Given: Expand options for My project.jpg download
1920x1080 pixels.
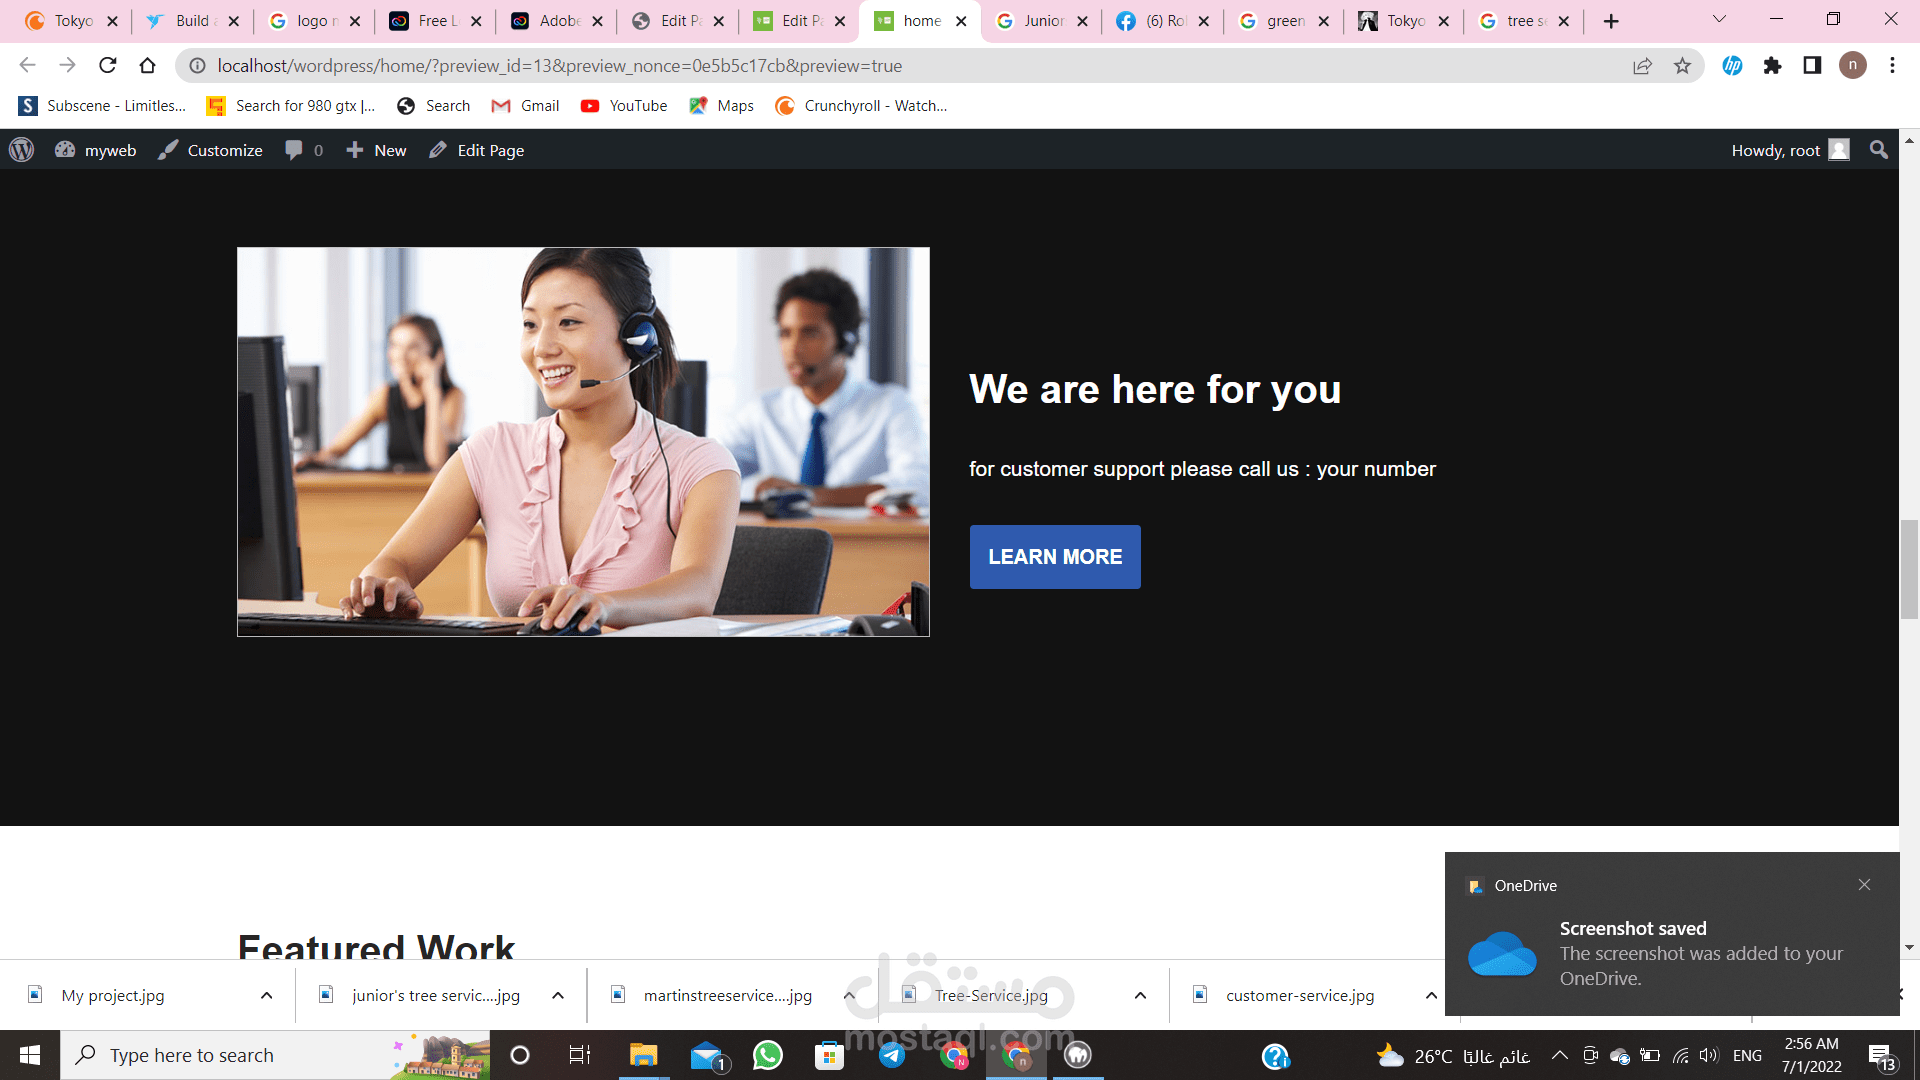Looking at the screenshot, I should (266, 996).
